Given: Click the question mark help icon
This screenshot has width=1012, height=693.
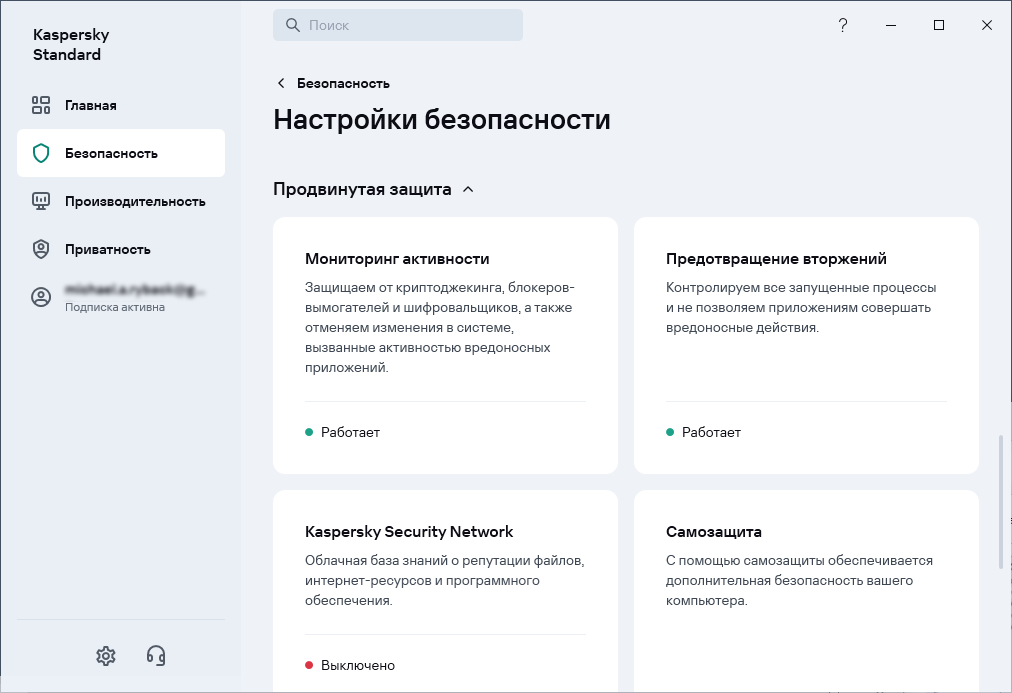Looking at the screenshot, I should [x=843, y=25].
